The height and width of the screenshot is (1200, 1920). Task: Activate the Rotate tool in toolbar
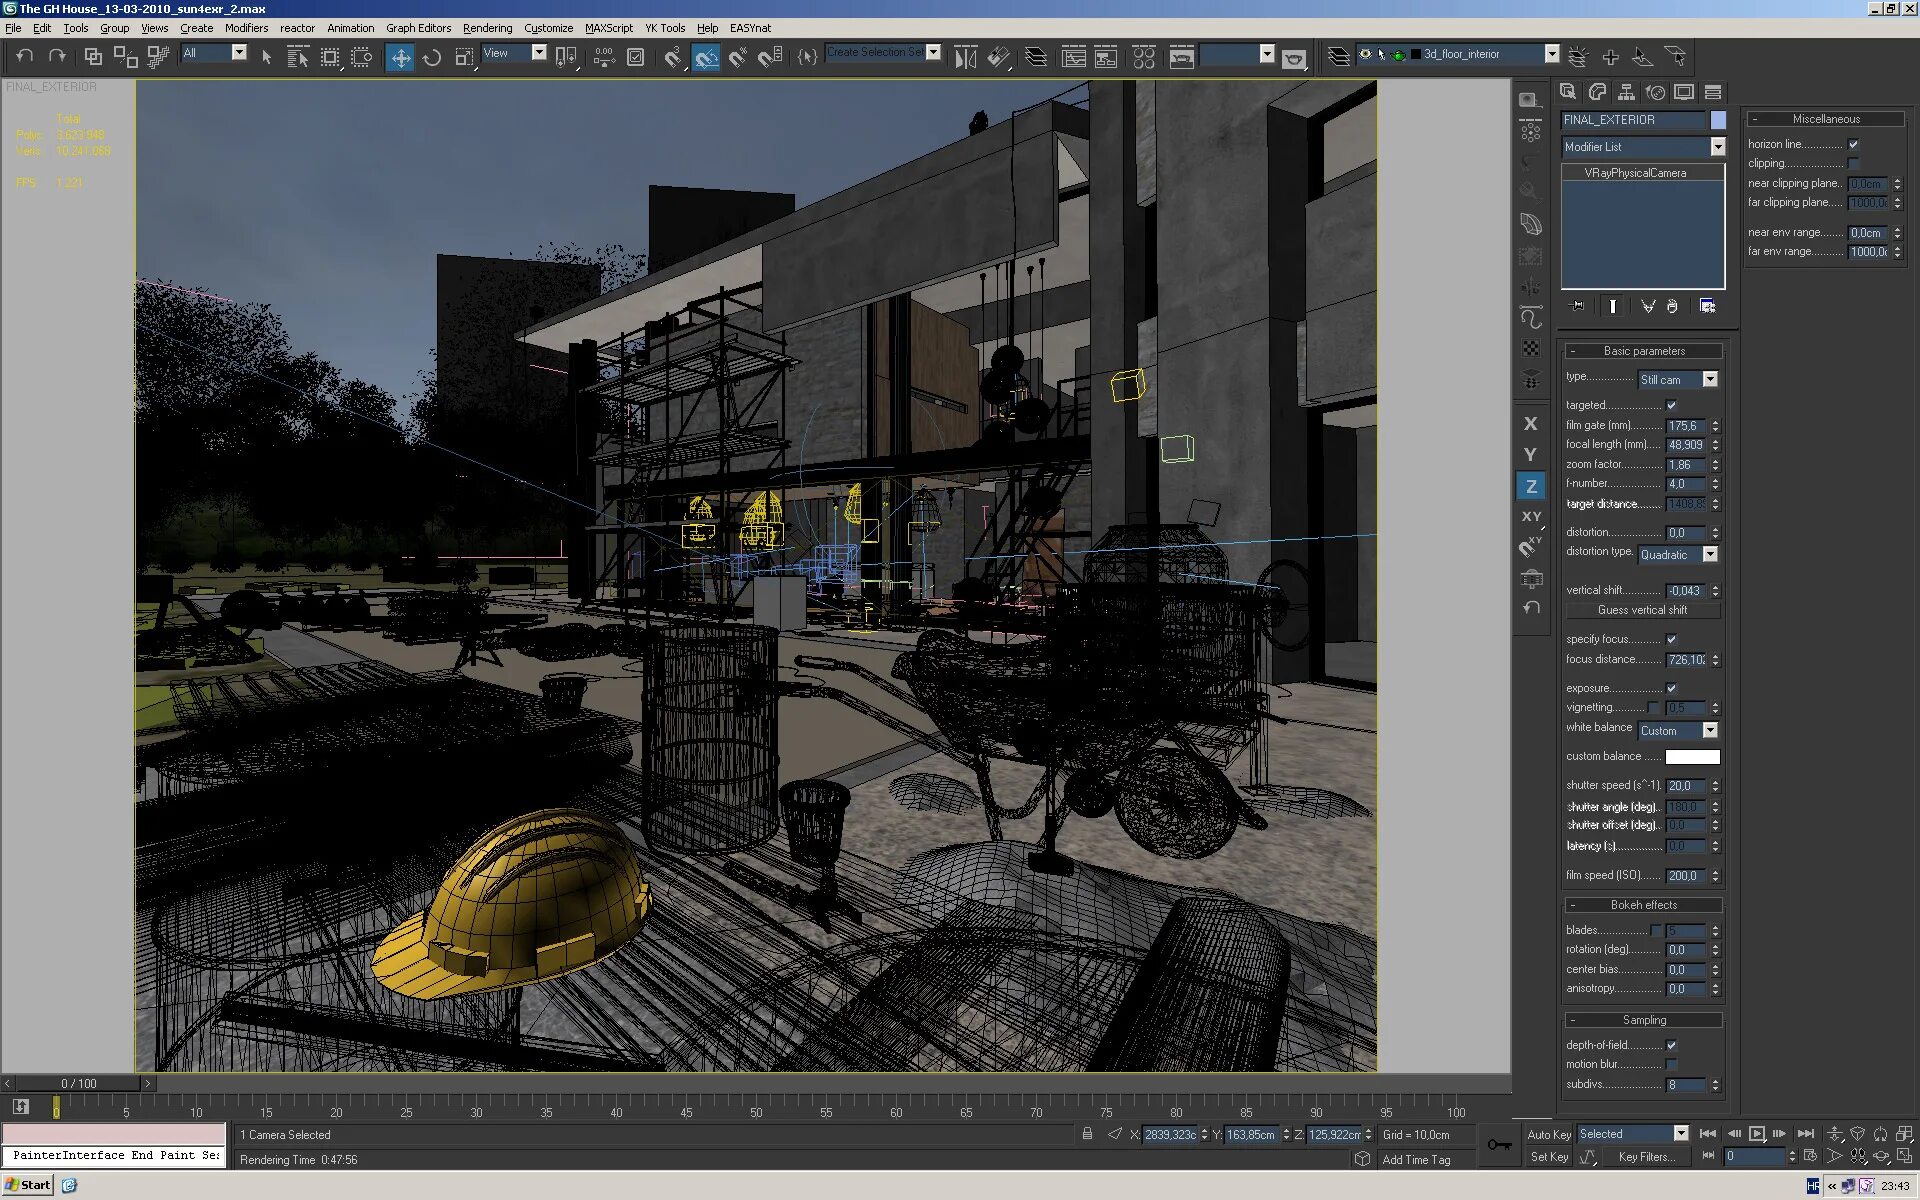[432, 57]
